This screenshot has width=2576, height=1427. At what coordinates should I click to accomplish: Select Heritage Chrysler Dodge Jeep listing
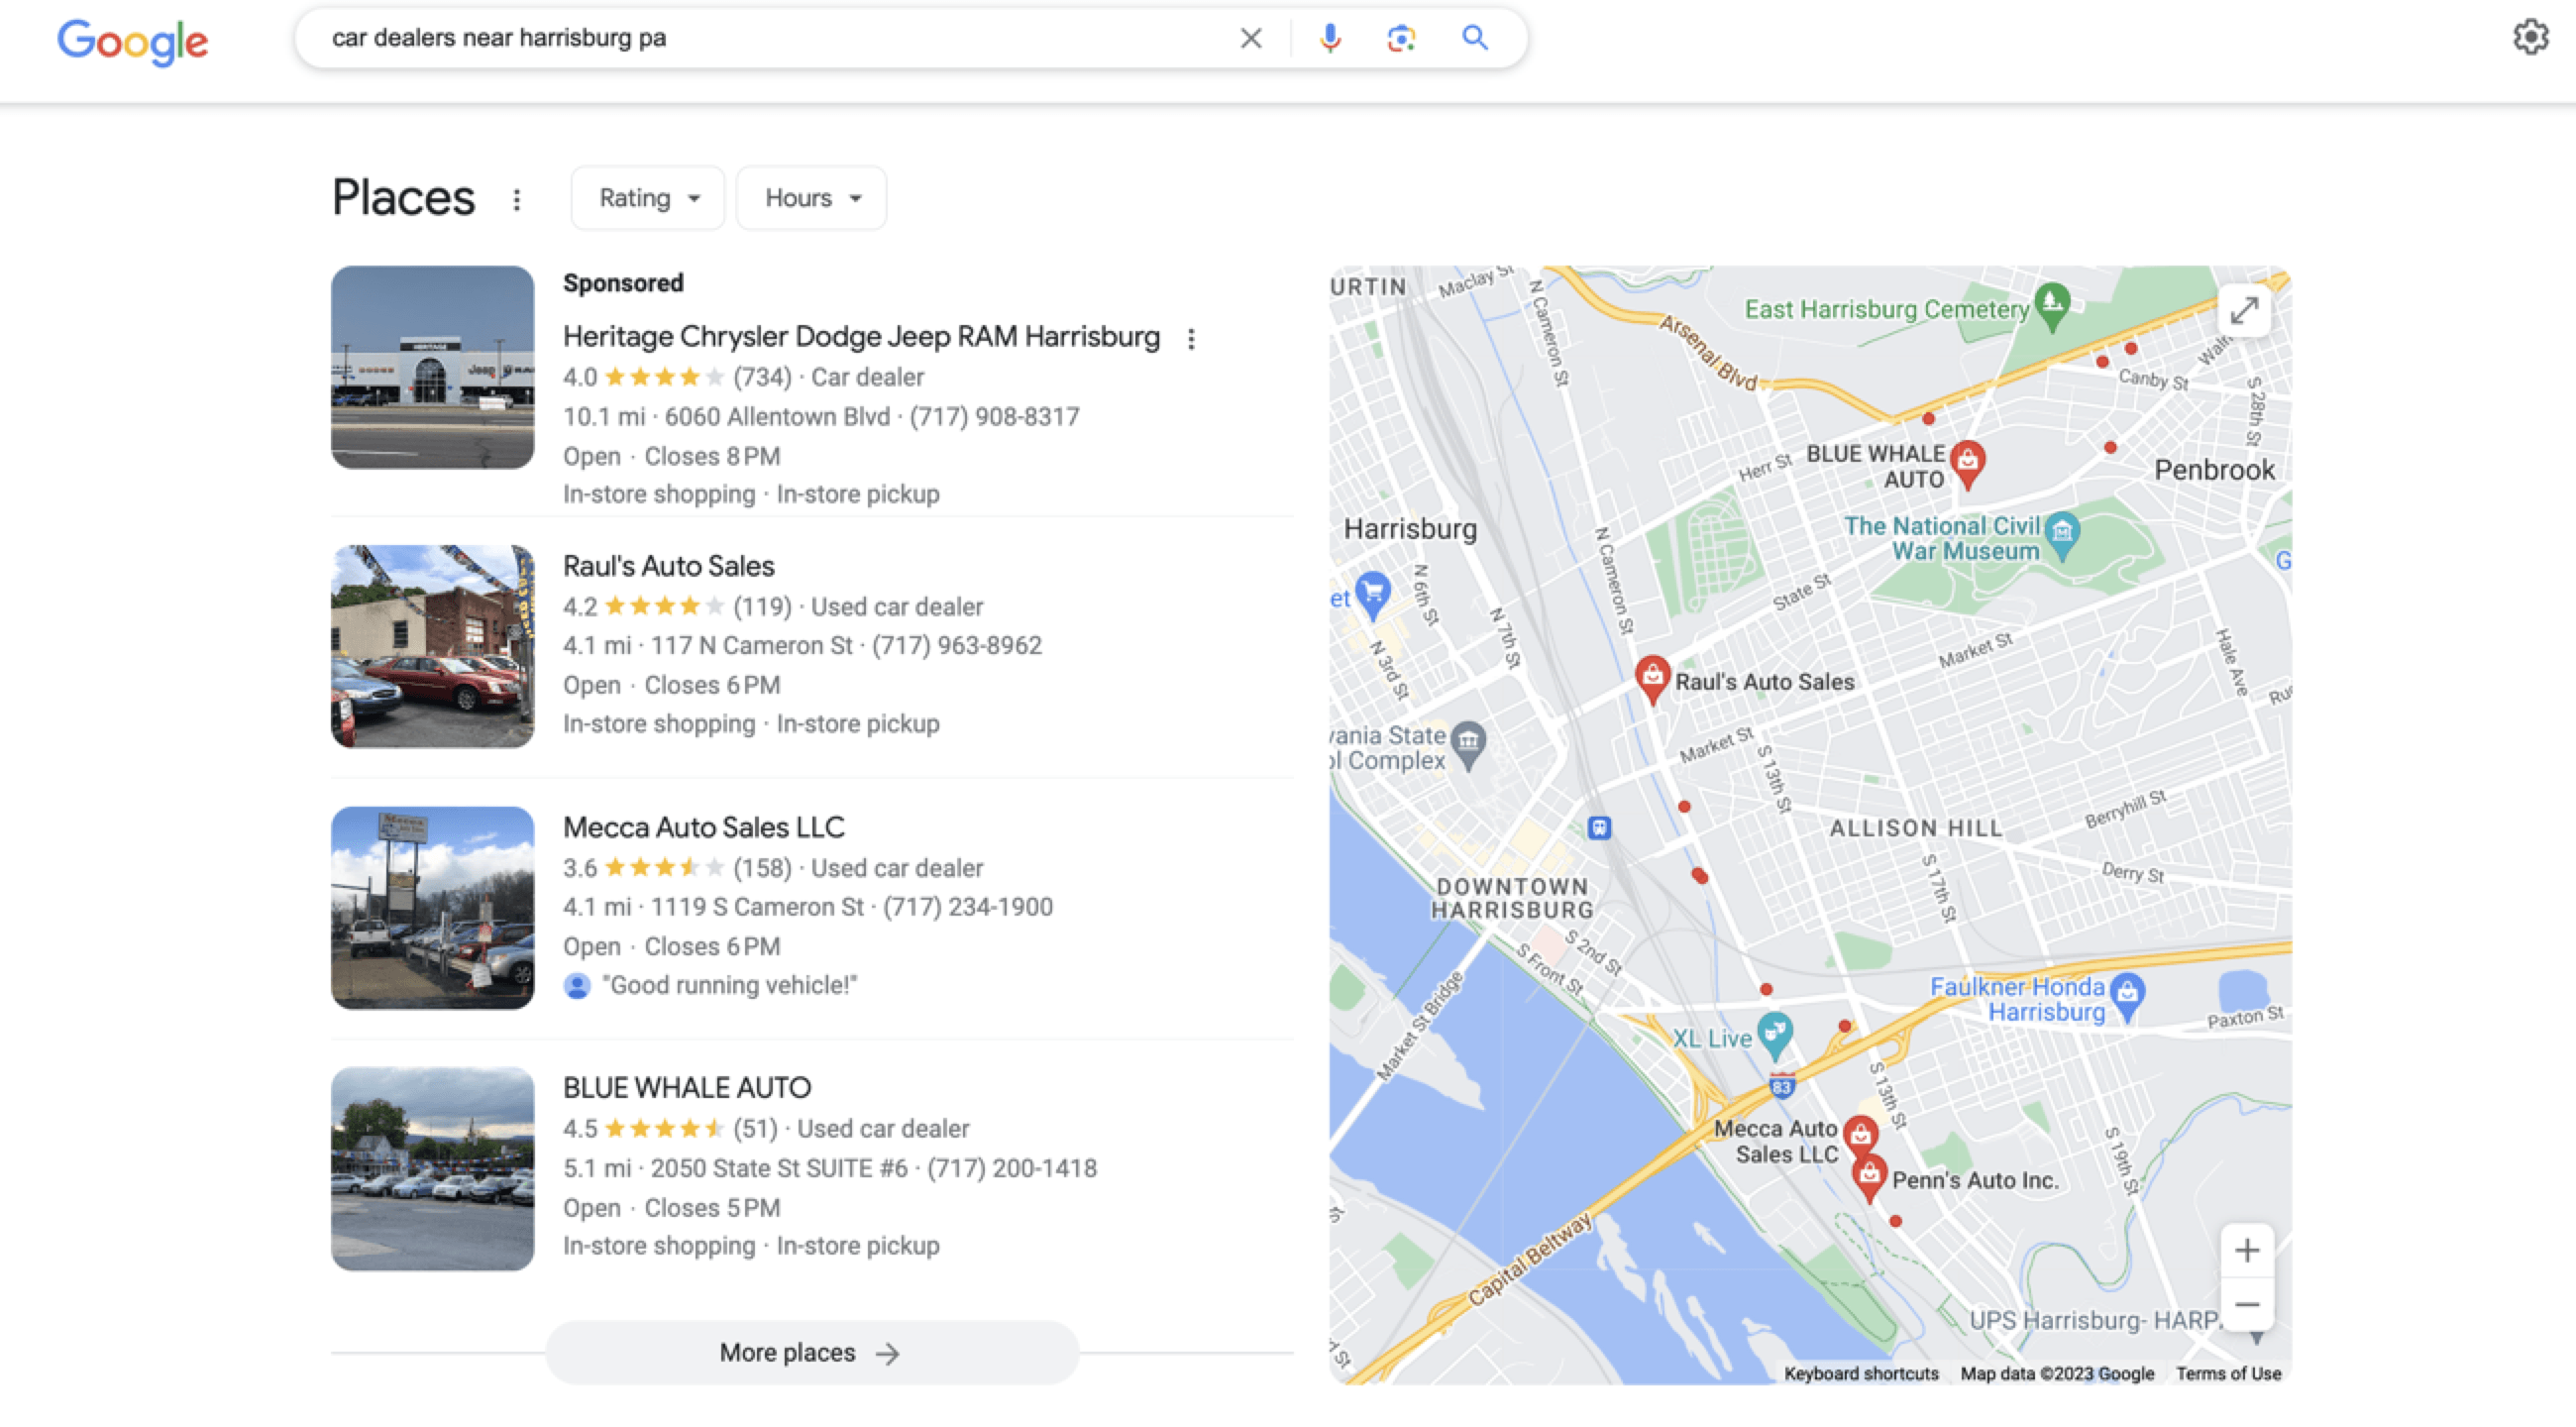click(x=860, y=336)
